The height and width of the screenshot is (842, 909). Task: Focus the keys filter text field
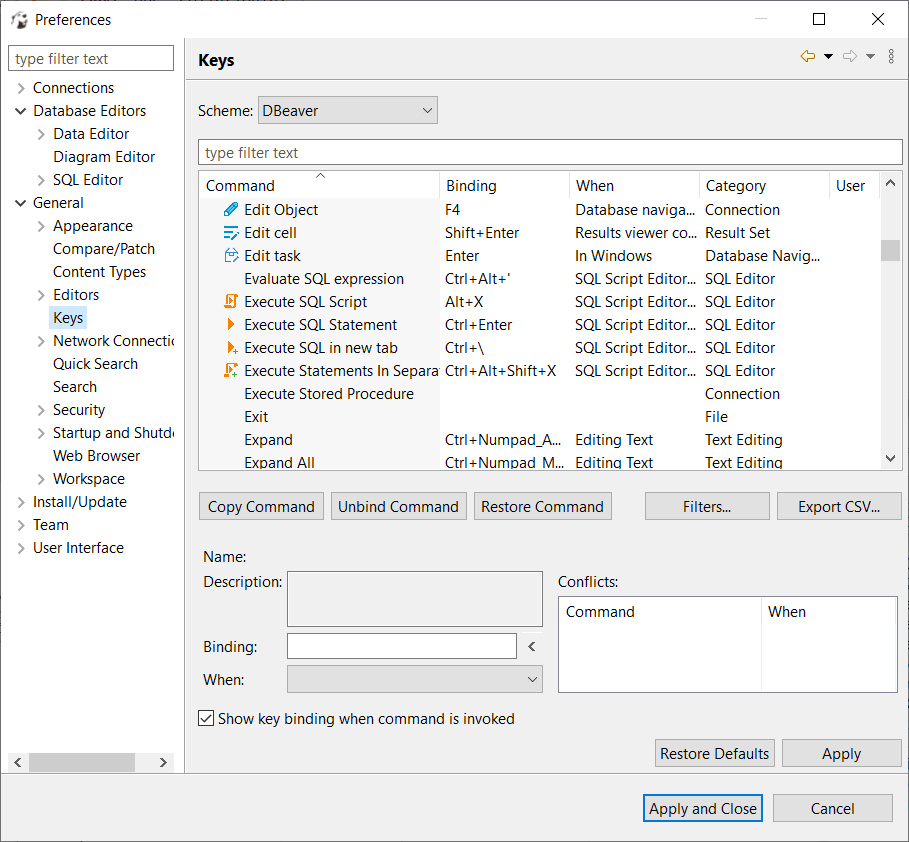point(550,153)
